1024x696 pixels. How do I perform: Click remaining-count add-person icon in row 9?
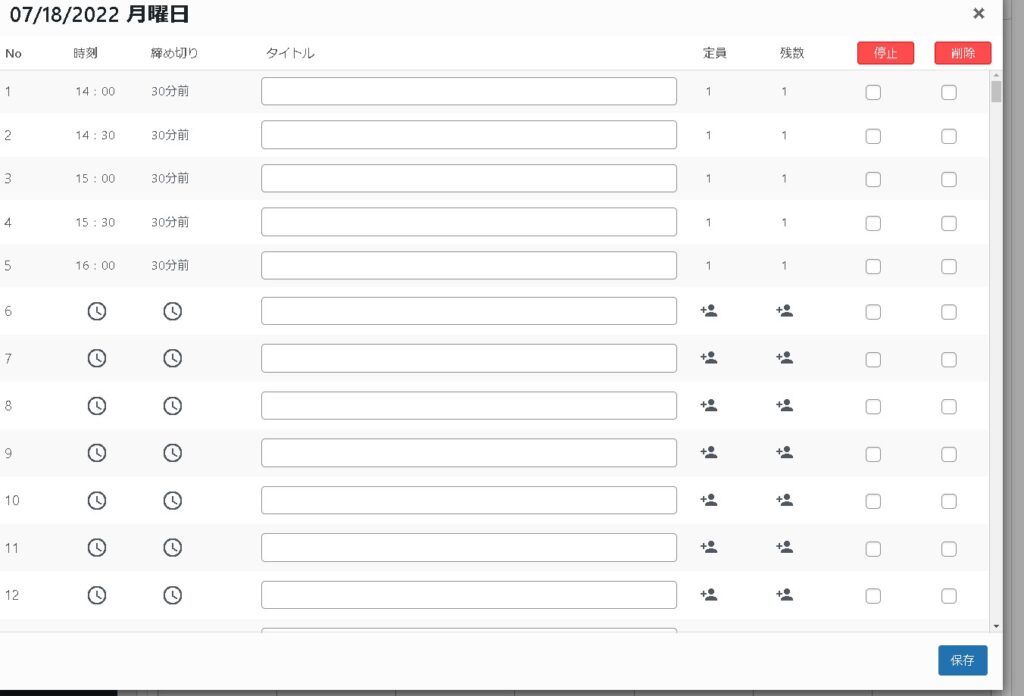[x=785, y=452]
